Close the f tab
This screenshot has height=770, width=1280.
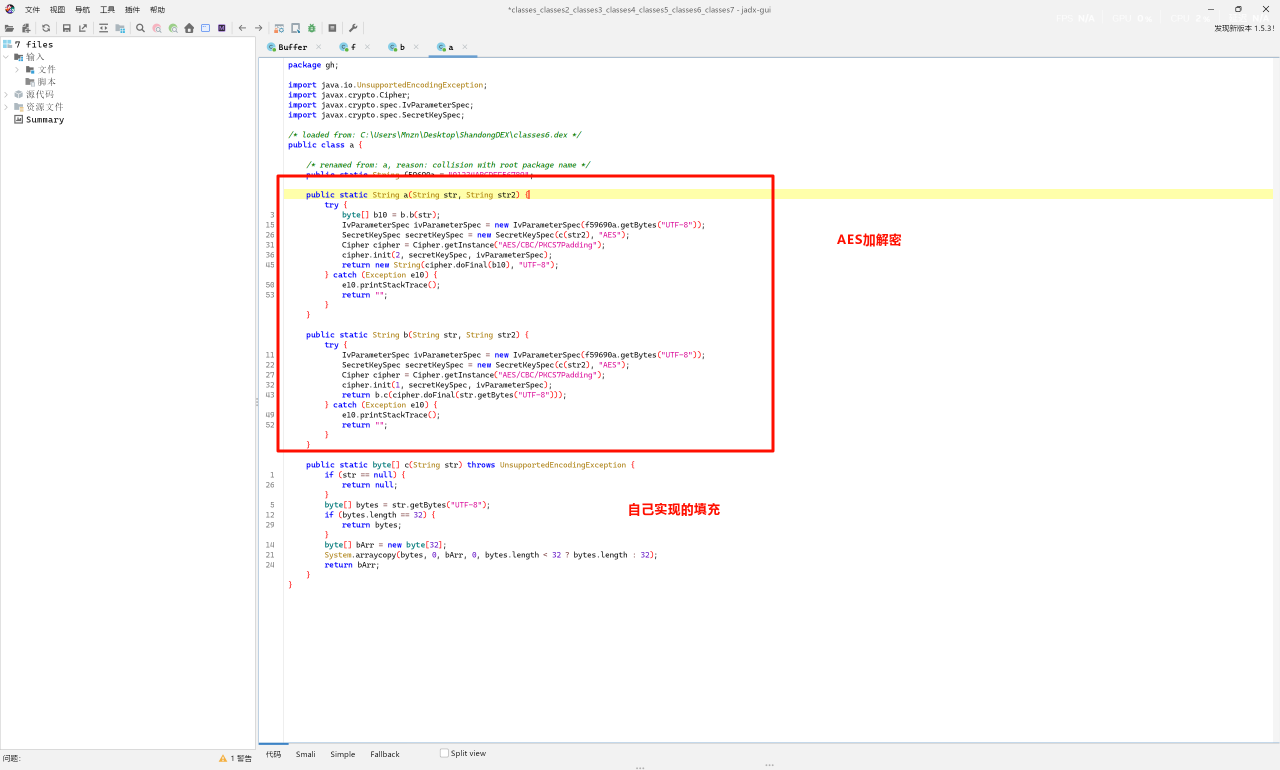coord(367,47)
